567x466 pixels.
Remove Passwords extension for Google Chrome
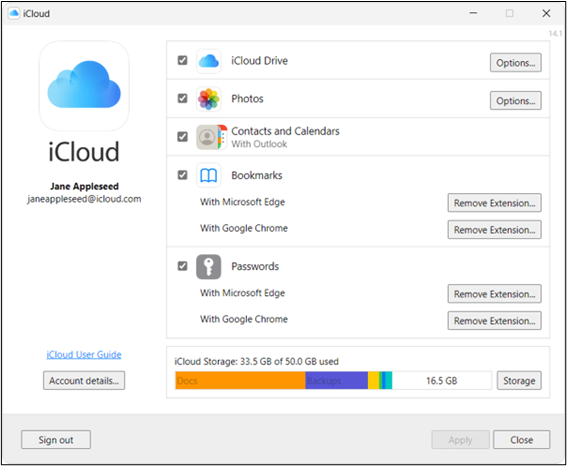pos(494,321)
